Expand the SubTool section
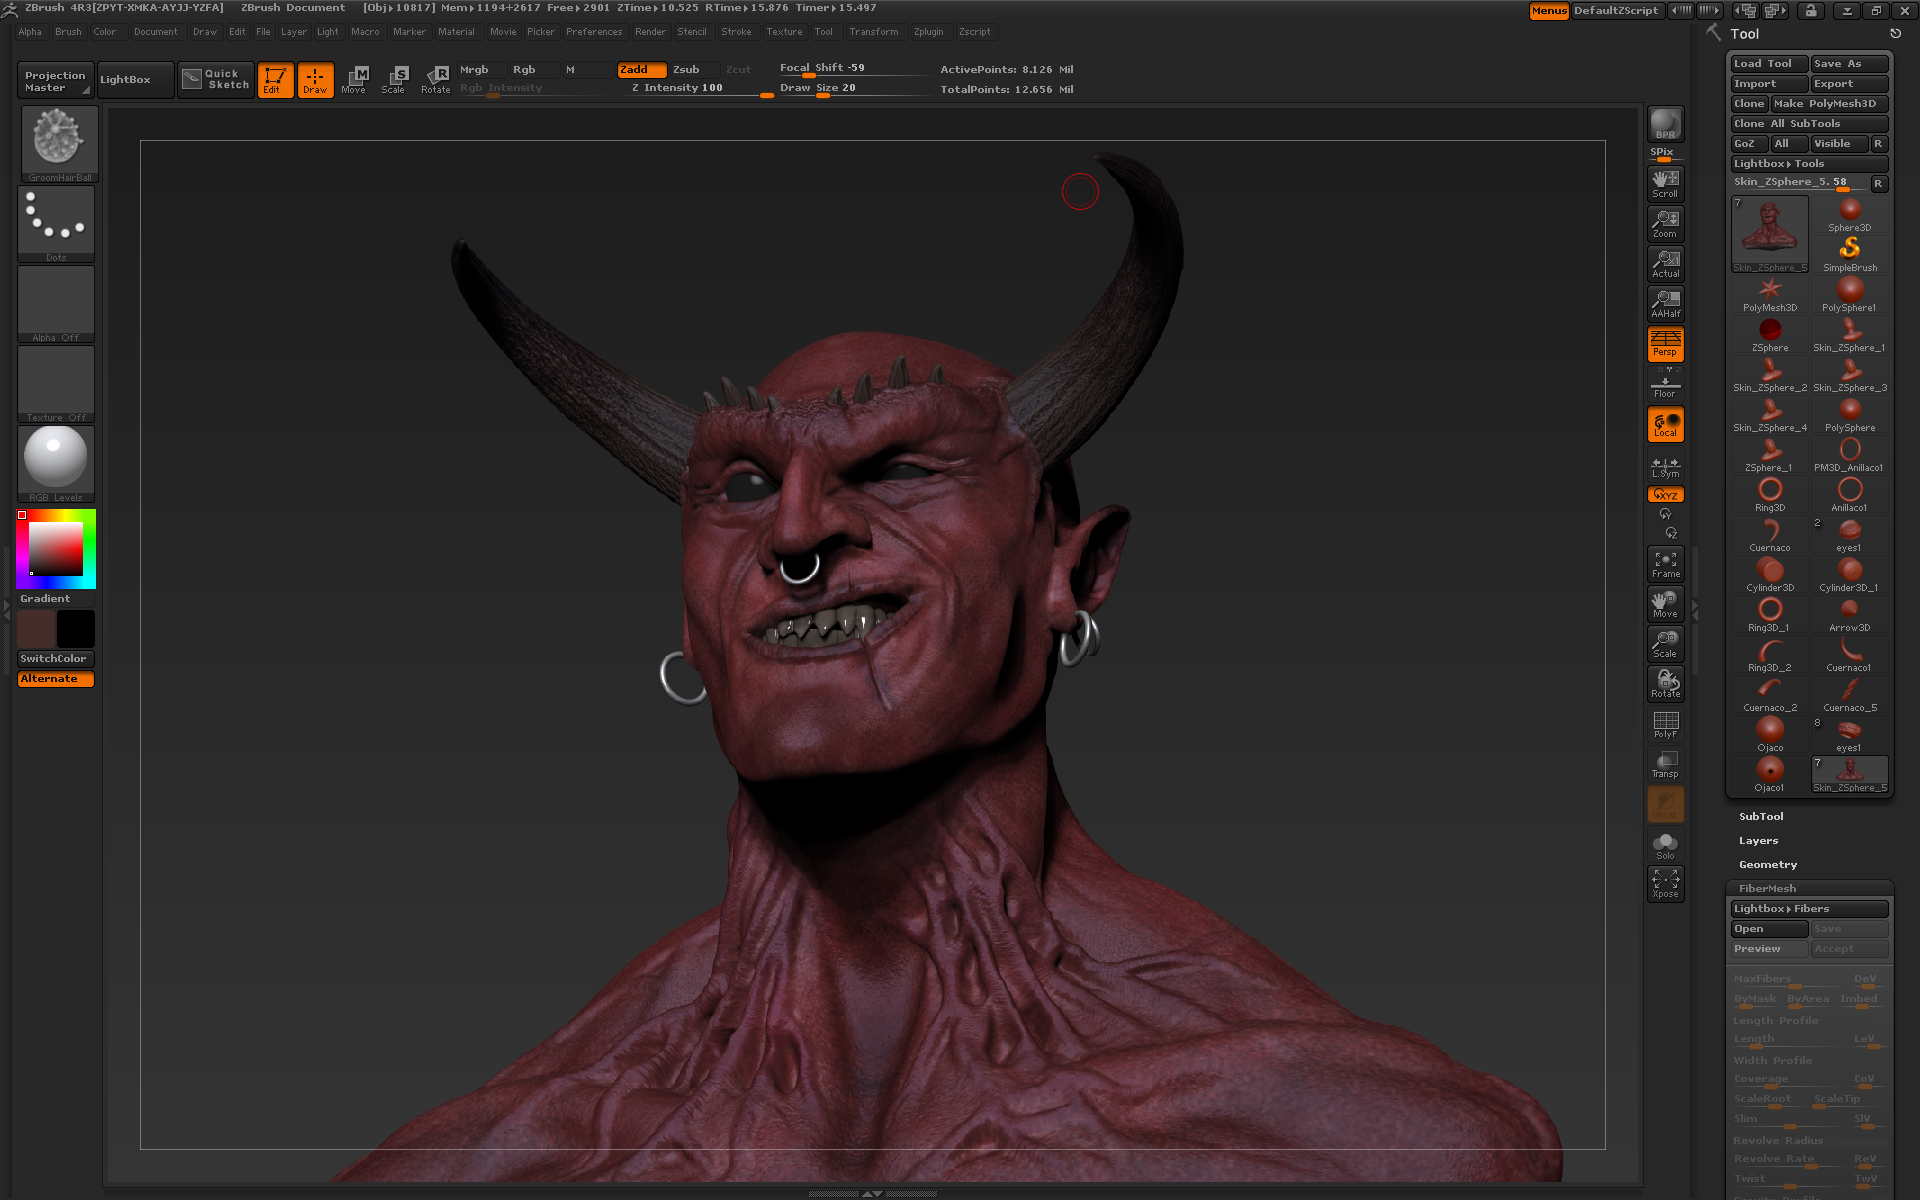Screen dimensions: 1920x1200 click(1760, 817)
